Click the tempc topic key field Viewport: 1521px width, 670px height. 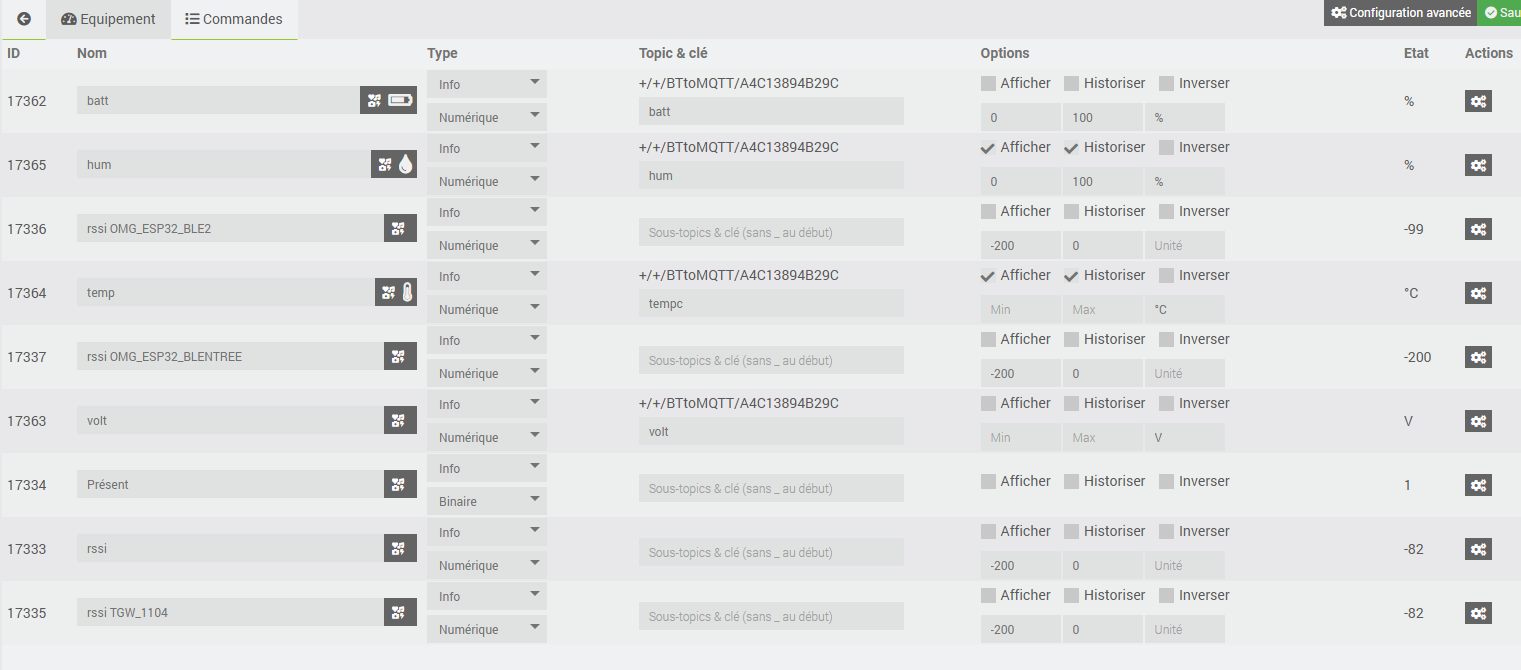point(771,303)
